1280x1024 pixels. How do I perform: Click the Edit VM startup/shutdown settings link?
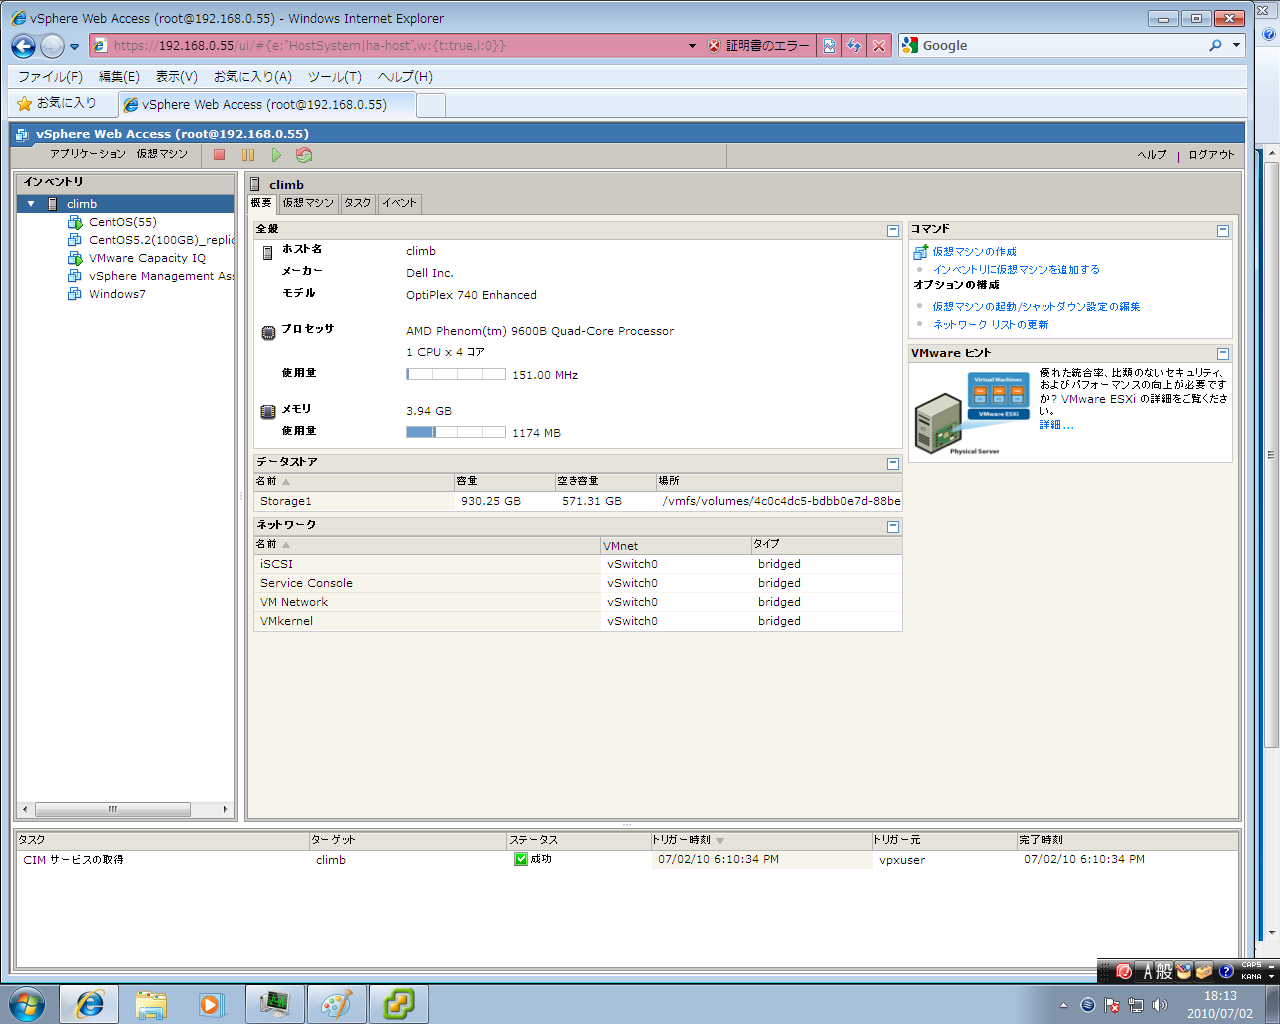pos(1036,307)
